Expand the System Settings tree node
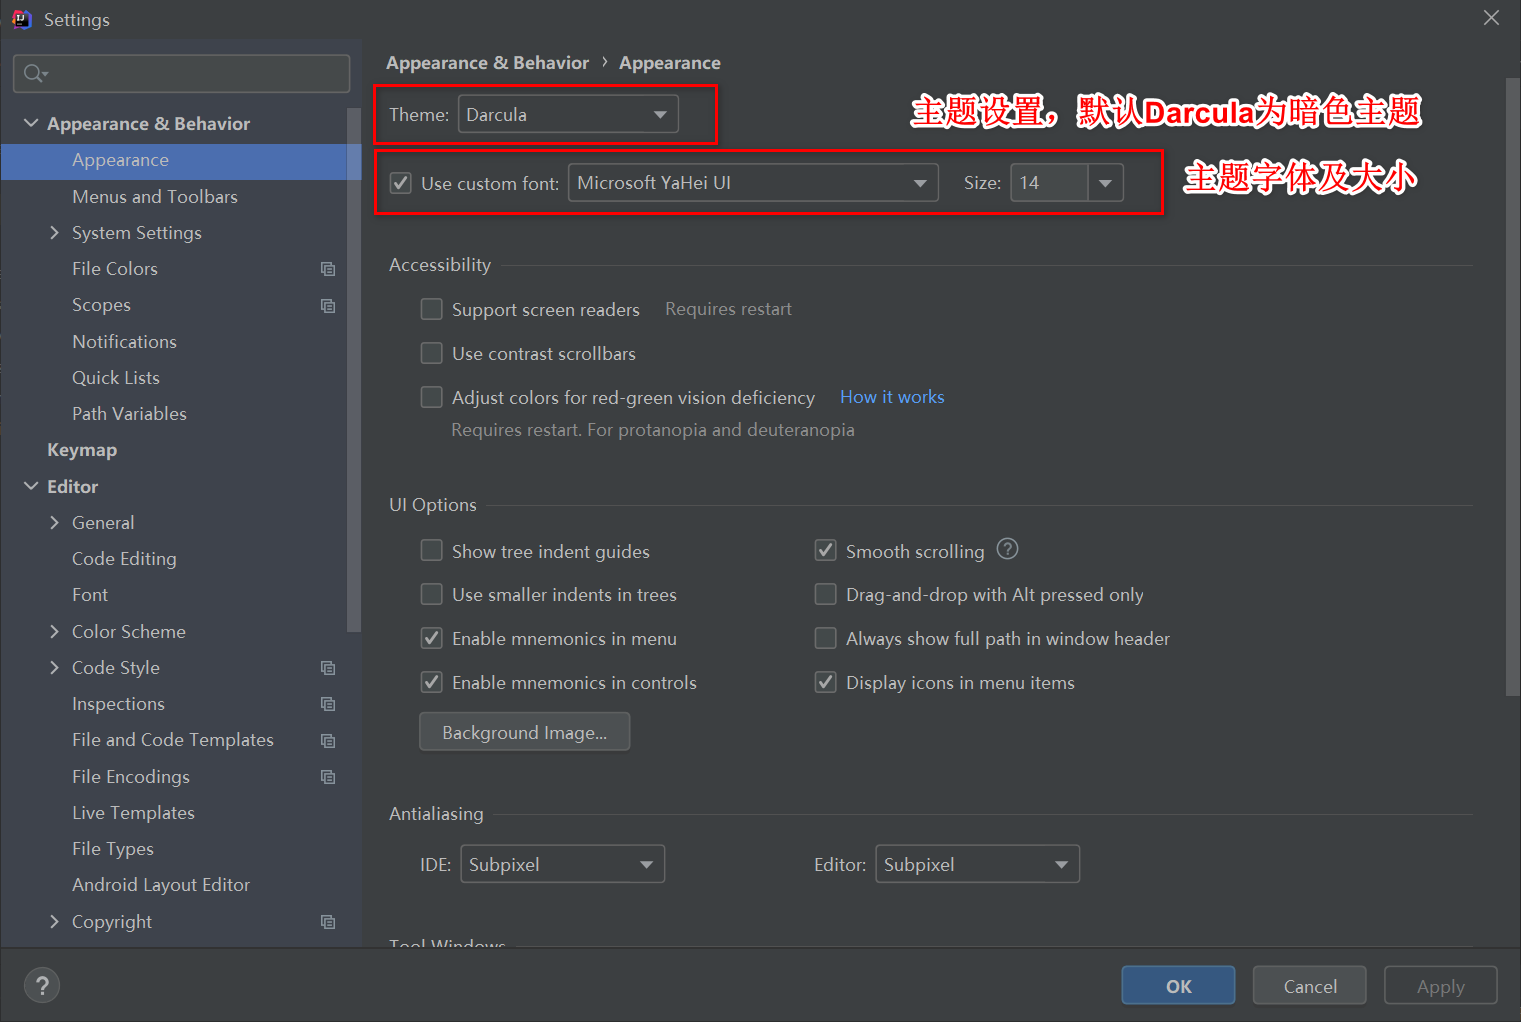Image resolution: width=1521 pixels, height=1022 pixels. point(54,232)
